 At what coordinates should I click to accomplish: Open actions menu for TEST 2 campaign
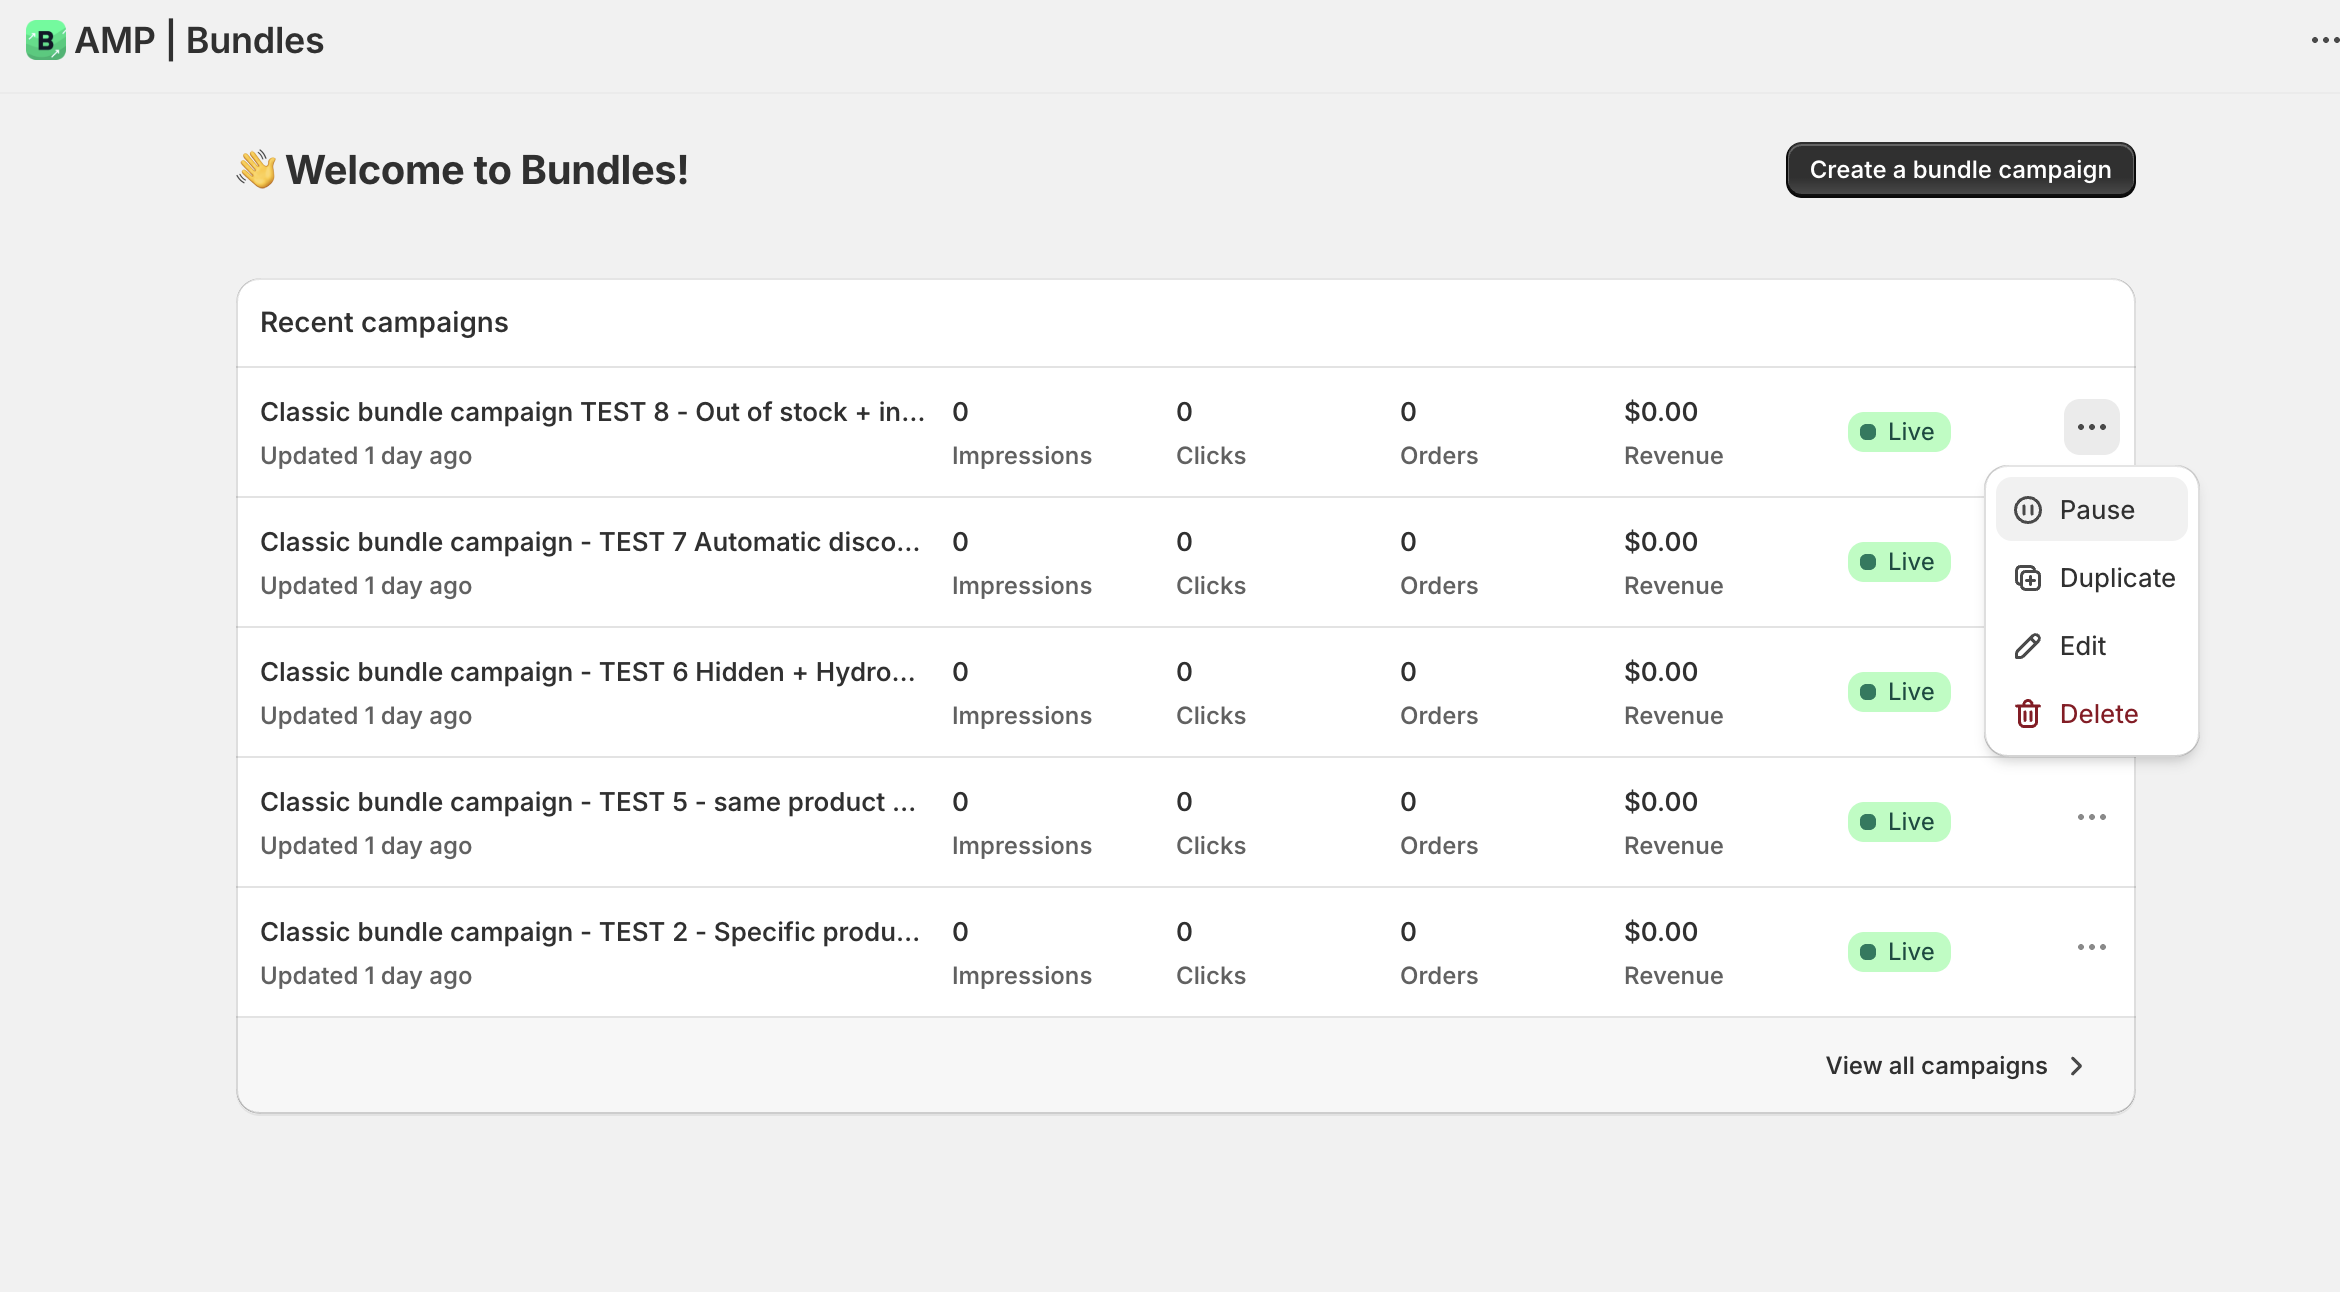(x=2091, y=948)
